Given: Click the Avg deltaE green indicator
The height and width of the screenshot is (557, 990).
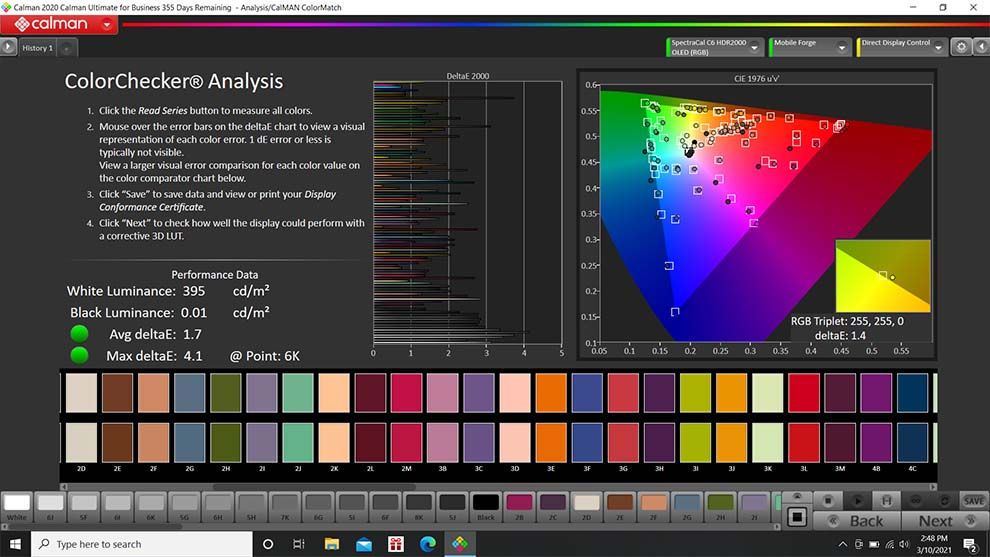Looking at the screenshot, I should (x=80, y=333).
